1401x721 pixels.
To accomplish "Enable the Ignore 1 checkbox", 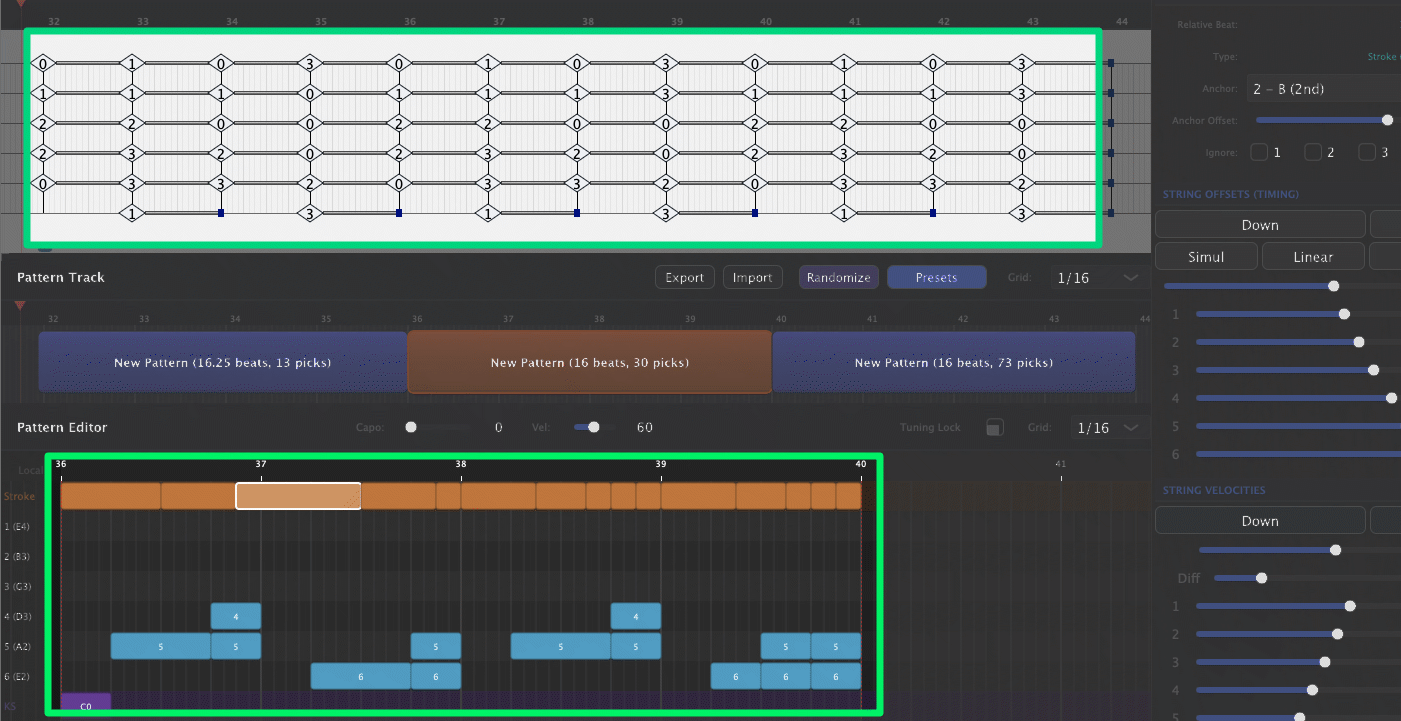I will coord(1259,152).
